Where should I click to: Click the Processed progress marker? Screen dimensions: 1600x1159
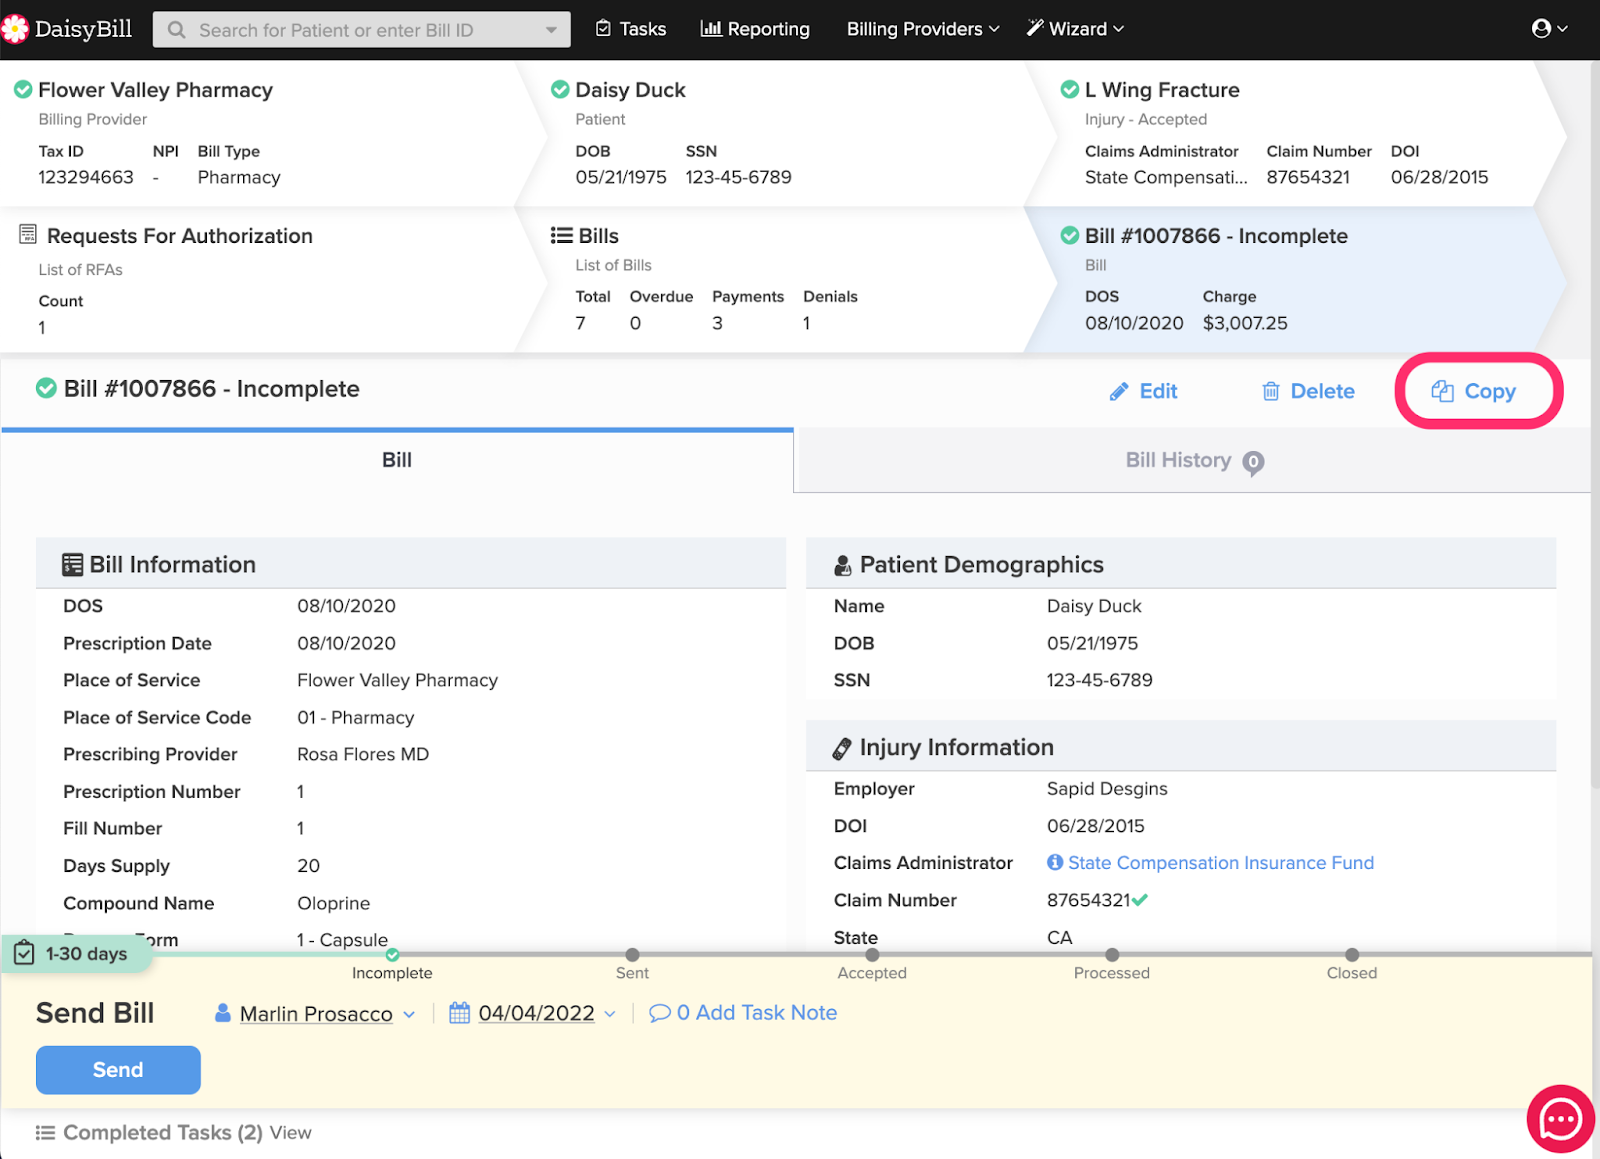point(1112,955)
